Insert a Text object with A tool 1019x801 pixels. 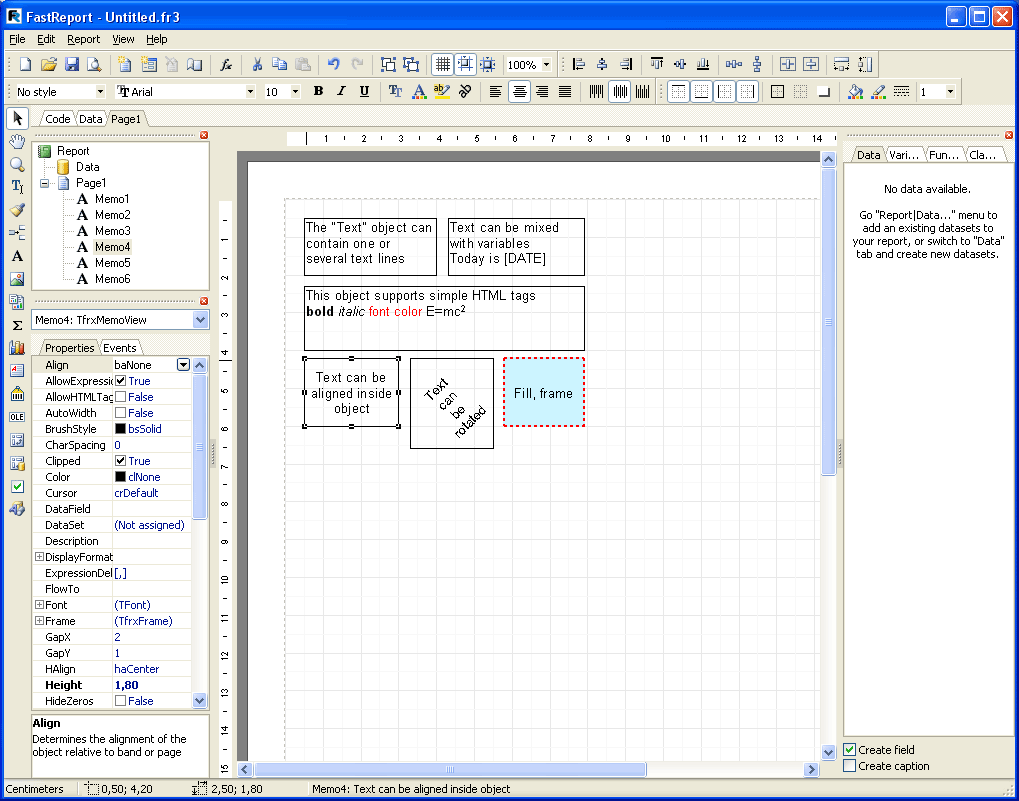click(x=18, y=256)
